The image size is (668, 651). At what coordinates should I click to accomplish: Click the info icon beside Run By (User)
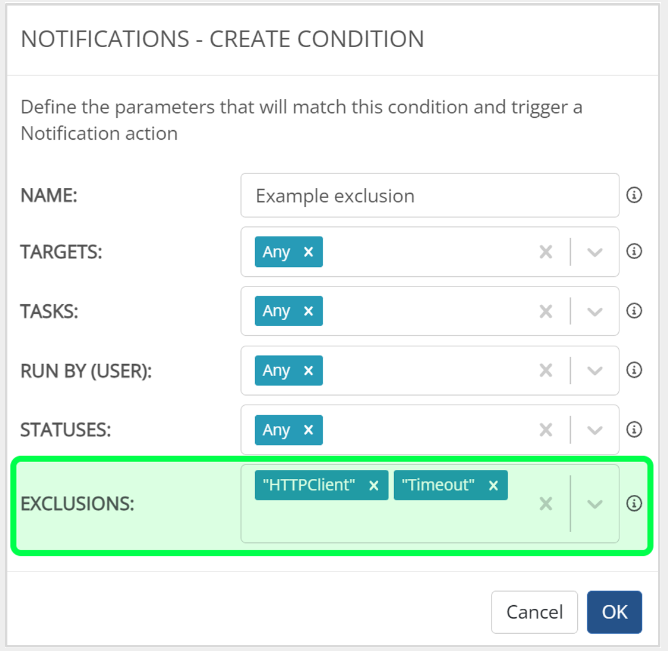click(633, 370)
